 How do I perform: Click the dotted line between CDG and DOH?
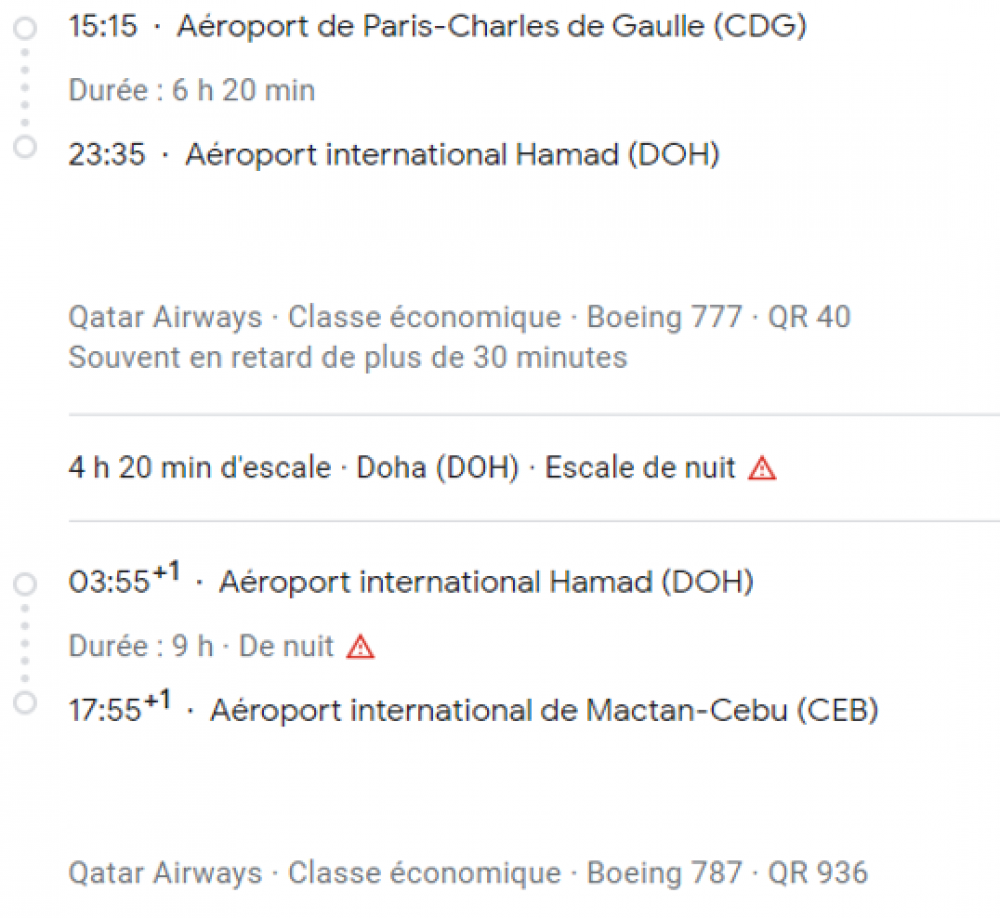(x=25, y=88)
